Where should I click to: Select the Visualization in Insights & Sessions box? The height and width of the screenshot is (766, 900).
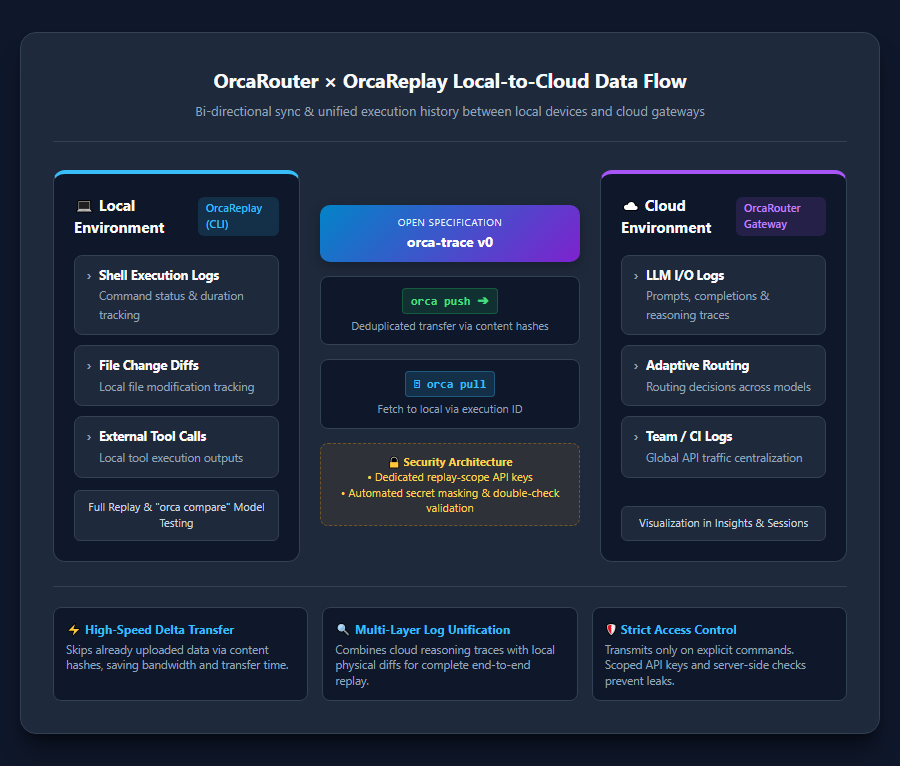[x=723, y=523]
